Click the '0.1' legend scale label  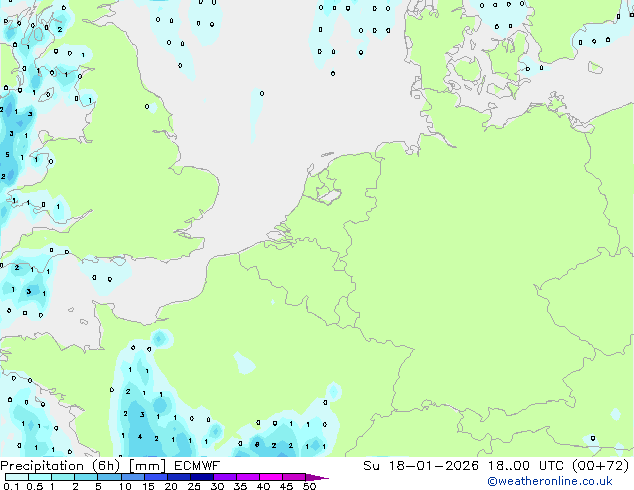[x=11, y=486]
